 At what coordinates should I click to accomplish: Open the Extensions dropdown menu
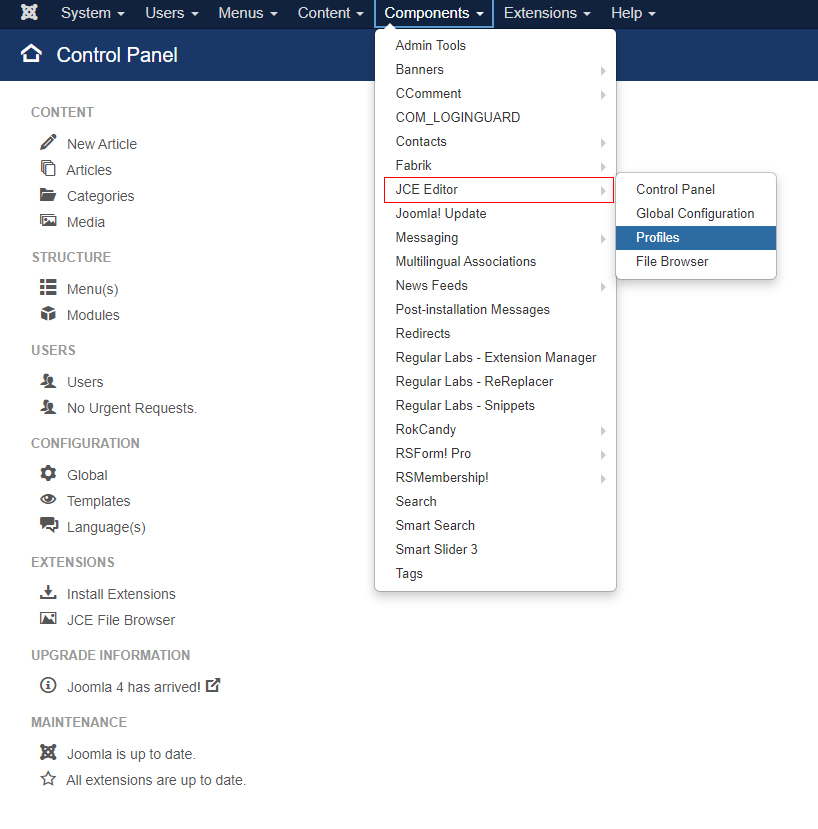[x=547, y=13]
